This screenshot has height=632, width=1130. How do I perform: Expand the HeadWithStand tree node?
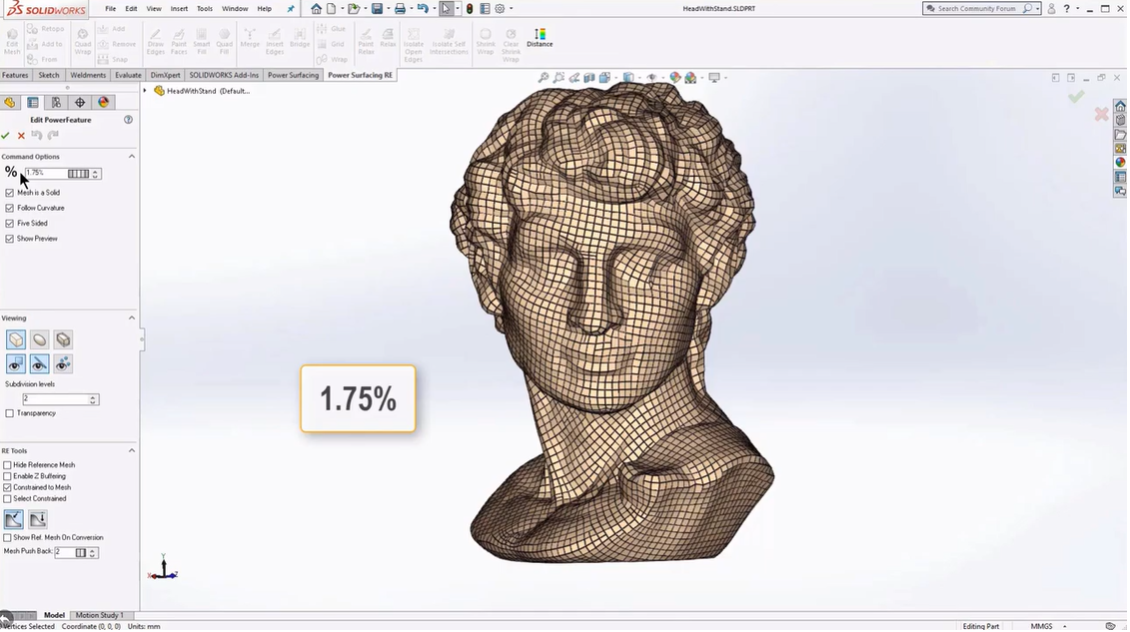(145, 91)
